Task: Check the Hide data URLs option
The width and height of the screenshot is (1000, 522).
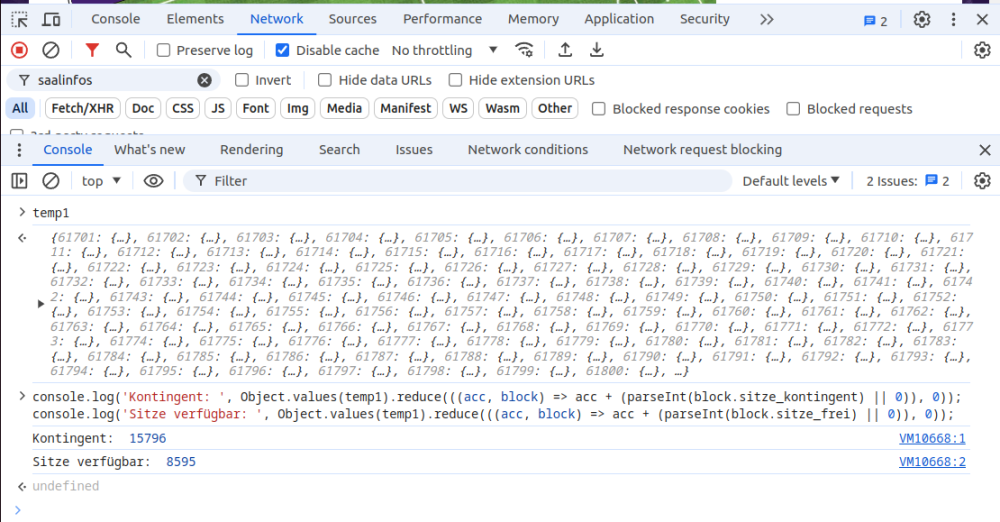Action: pos(325,80)
